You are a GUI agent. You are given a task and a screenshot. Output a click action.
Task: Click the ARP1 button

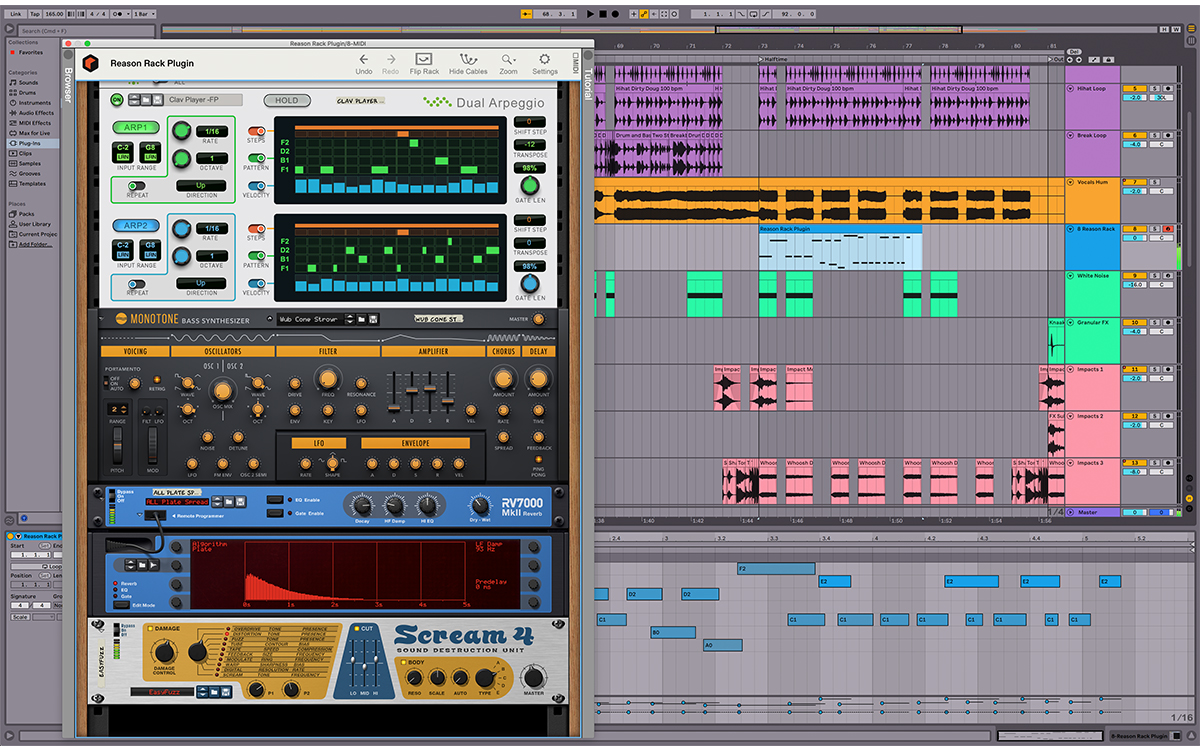pos(136,128)
